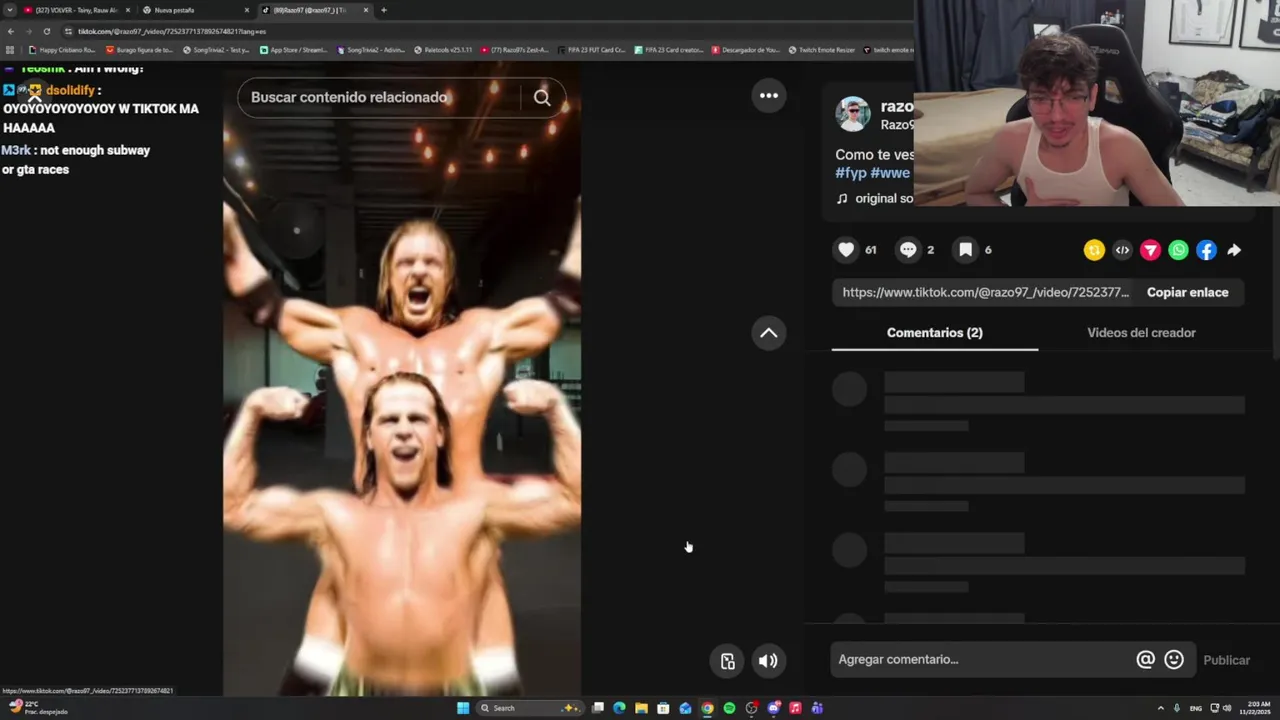This screenshot has height=720, width=1280.
Task: Click the Windows taskbar Search box
Action: pyautogui.click(x=528, y=708)
